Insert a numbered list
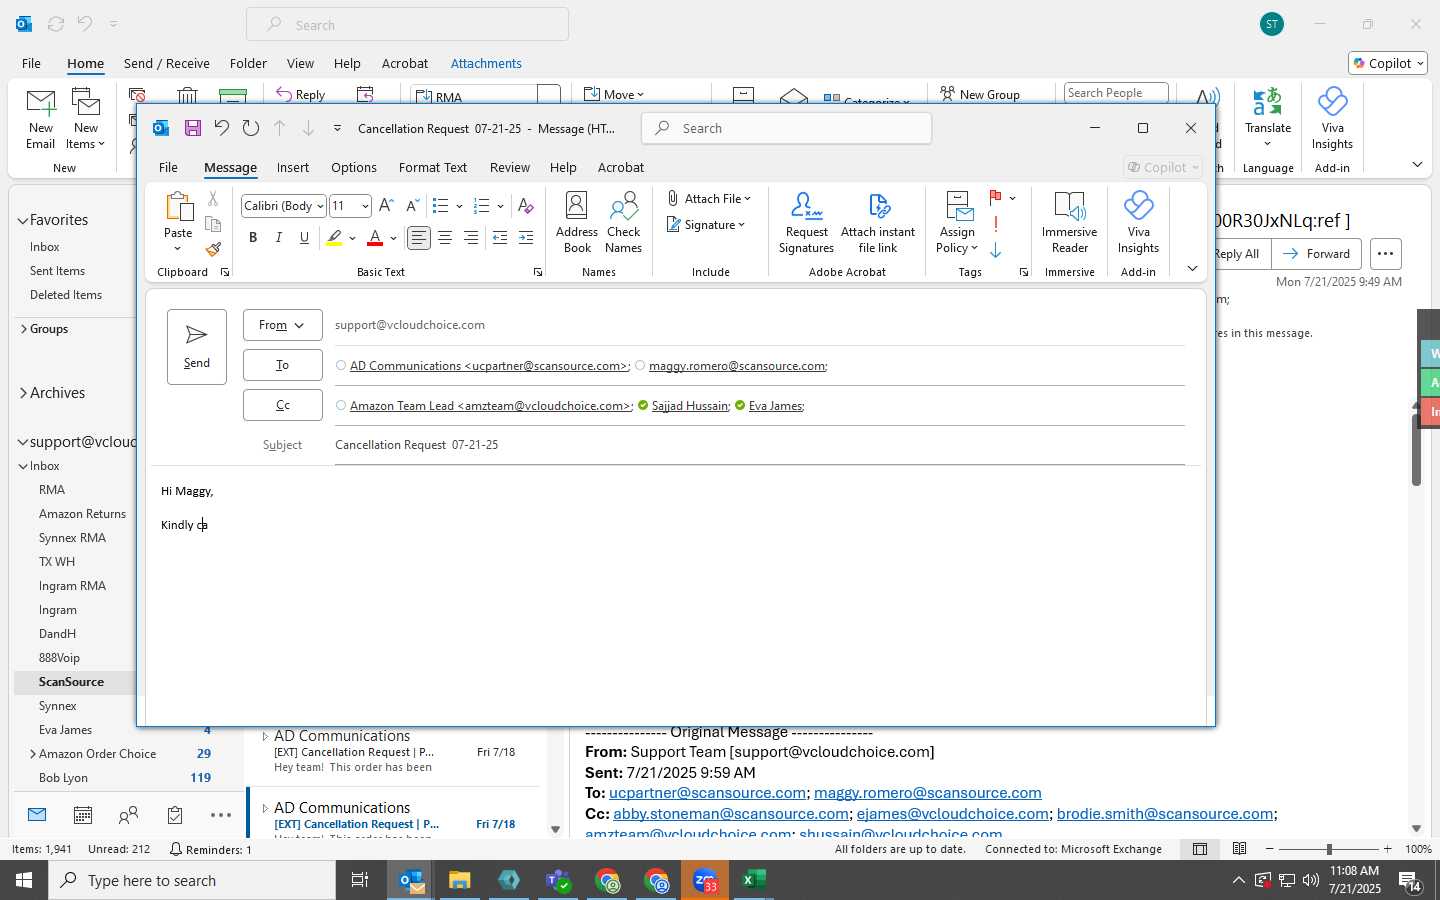This screenshot has width=1440, height=900. [x=481, y=206]
